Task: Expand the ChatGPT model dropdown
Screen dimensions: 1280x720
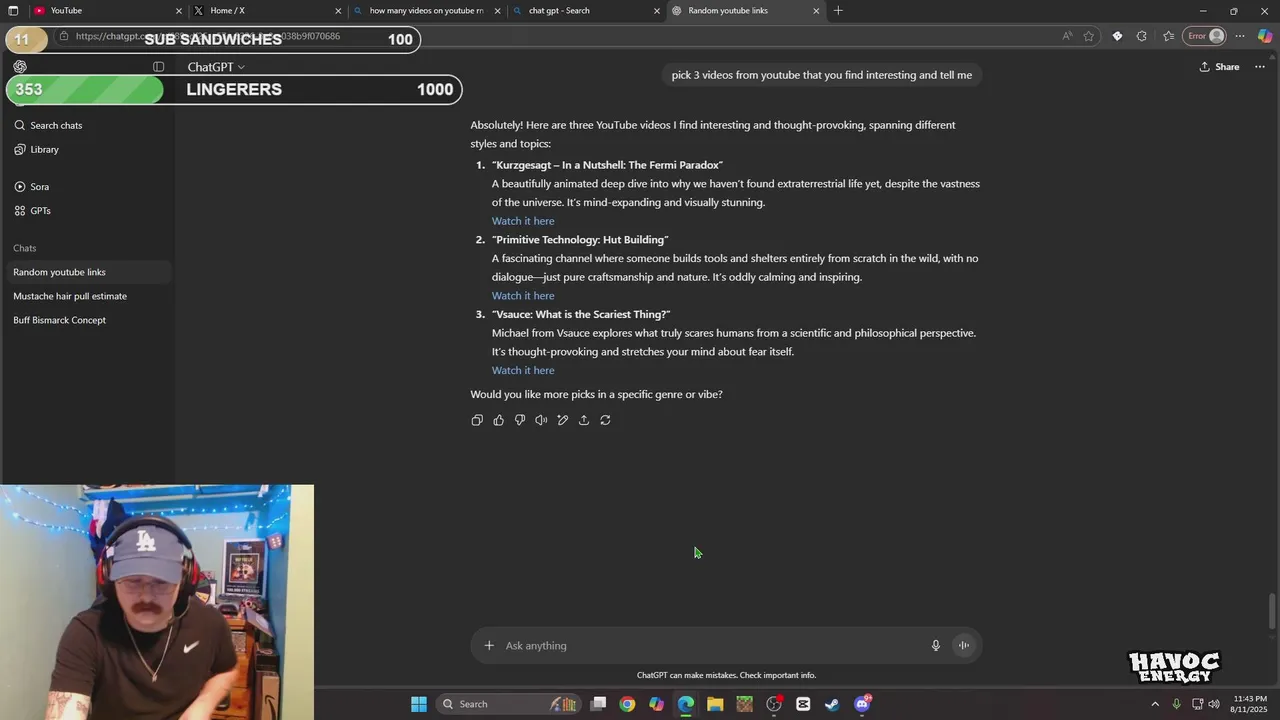Action: tap(216, 67)
